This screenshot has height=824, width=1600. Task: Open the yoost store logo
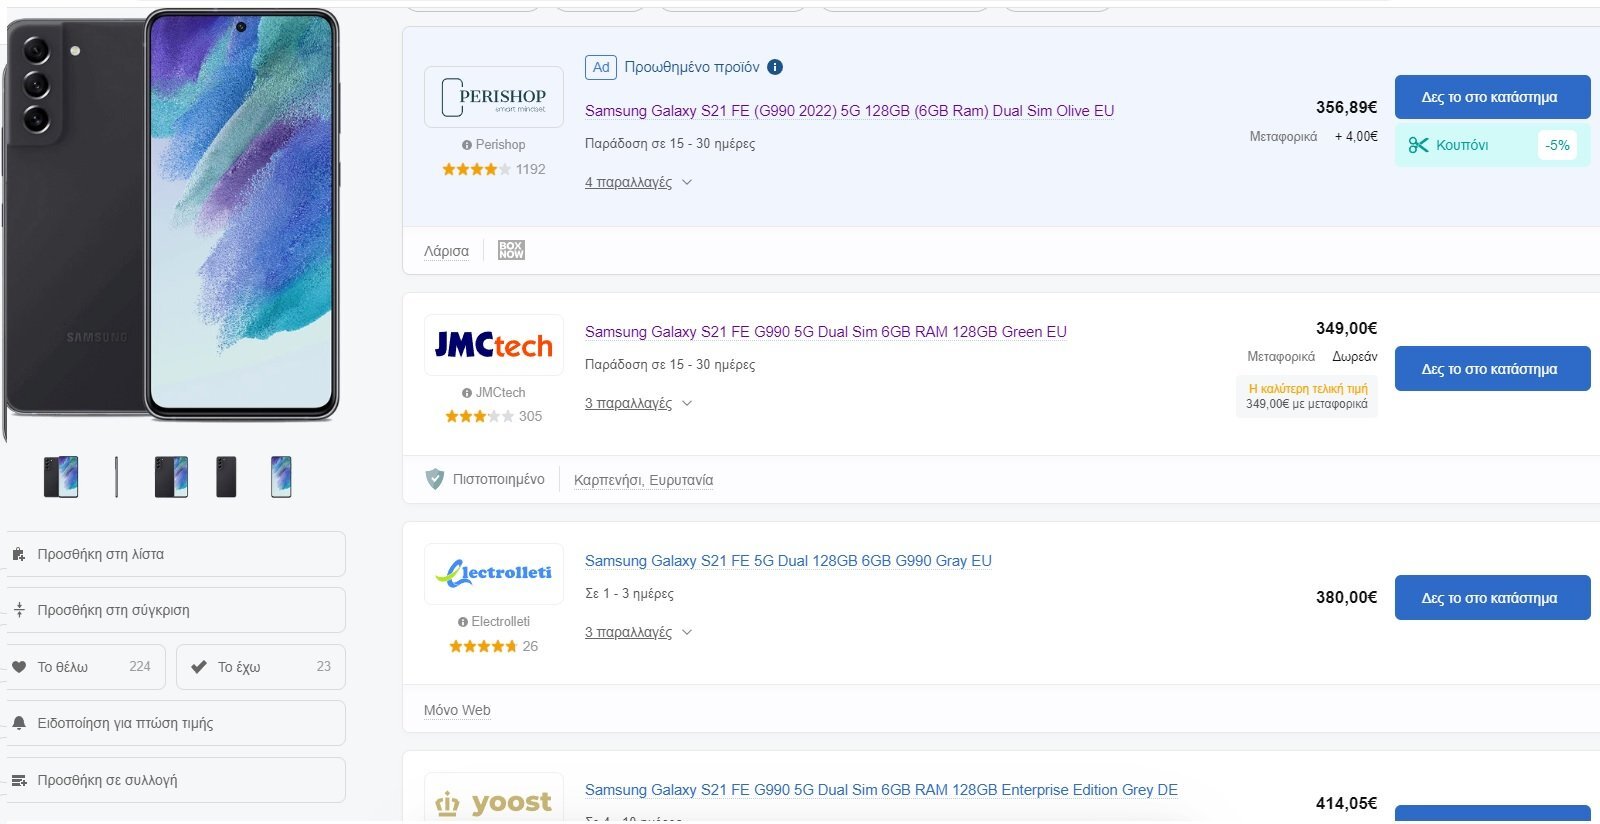[494, 799]
